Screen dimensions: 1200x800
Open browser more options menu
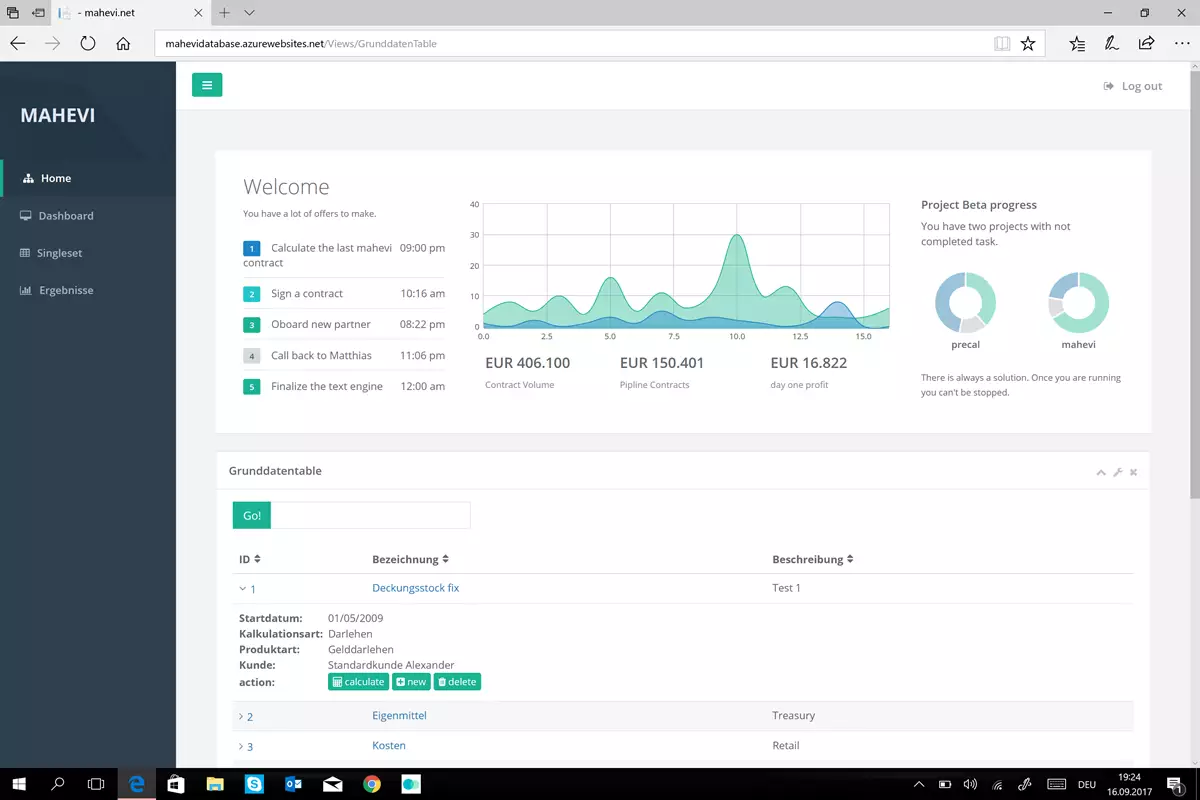coord(1182,44)
